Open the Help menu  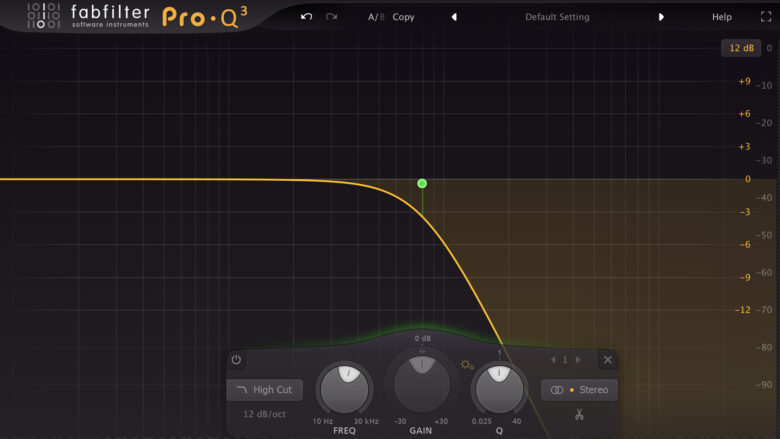[x=721, y=17]
